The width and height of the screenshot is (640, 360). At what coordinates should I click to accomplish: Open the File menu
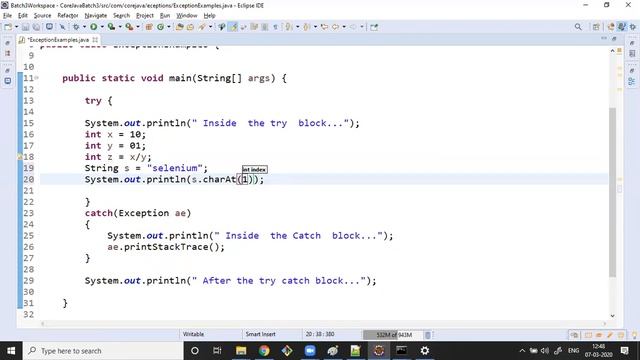[x=7, y=16]
